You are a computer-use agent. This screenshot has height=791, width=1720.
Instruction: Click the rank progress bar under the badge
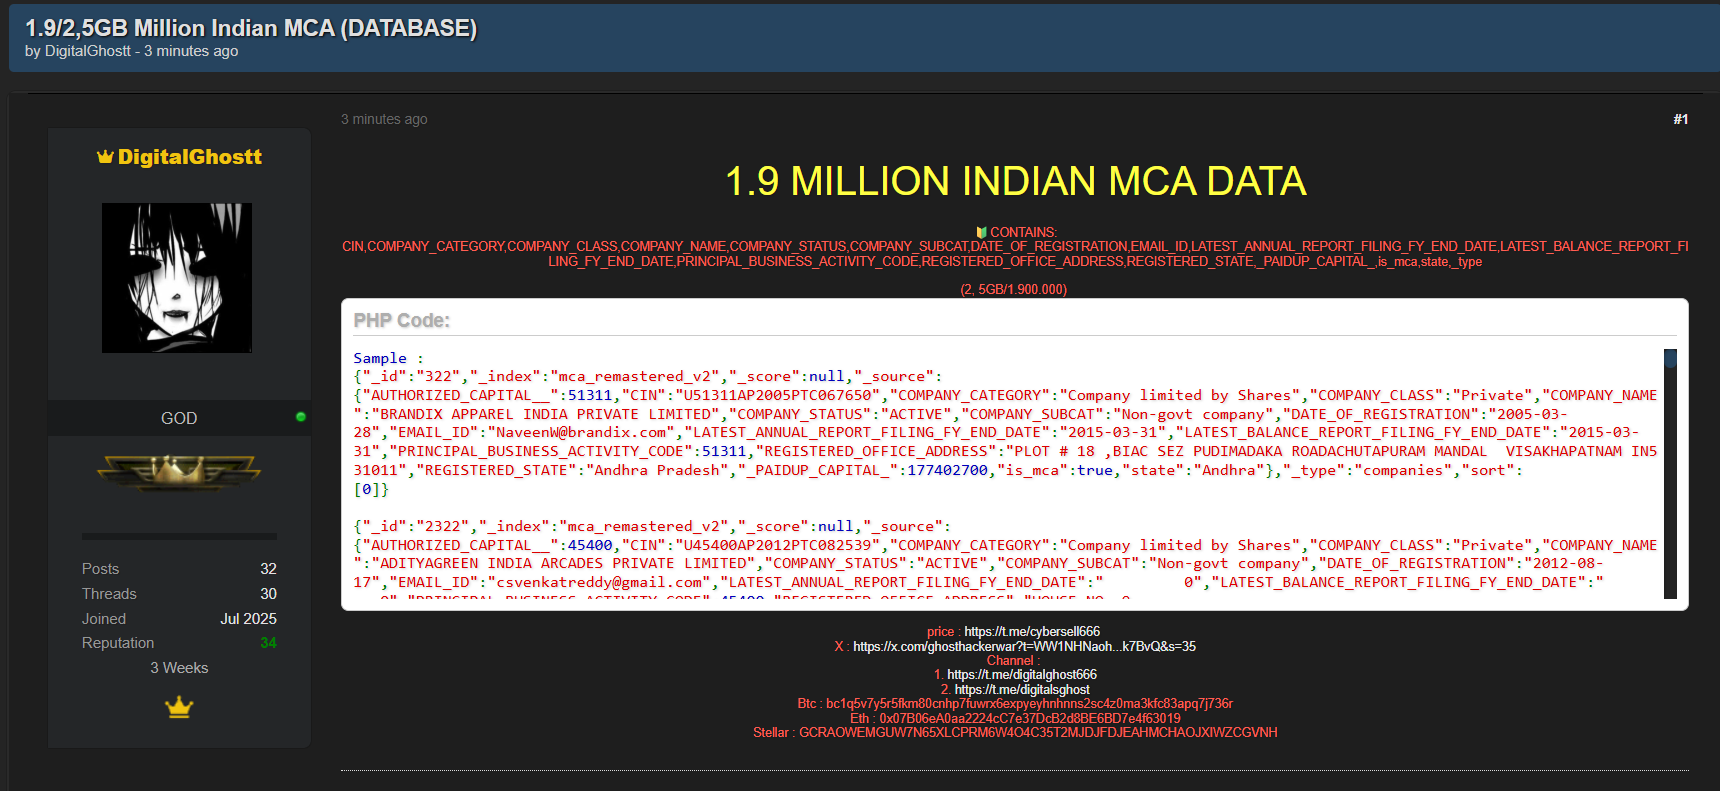(179, 537)
